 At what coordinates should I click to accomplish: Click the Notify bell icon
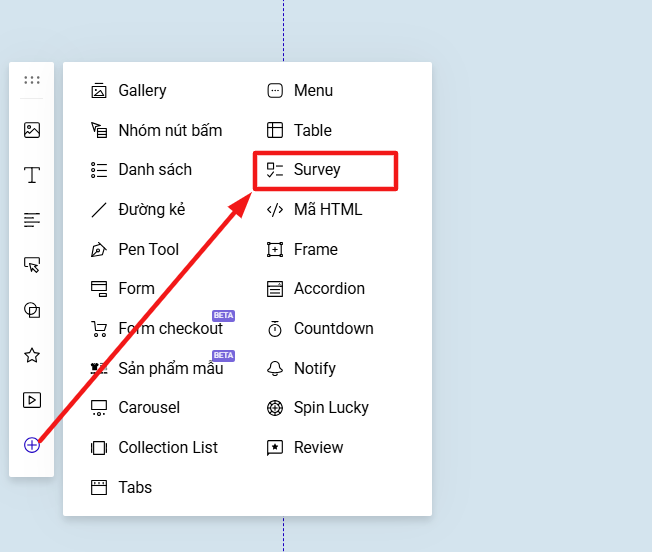click(275, 368)
